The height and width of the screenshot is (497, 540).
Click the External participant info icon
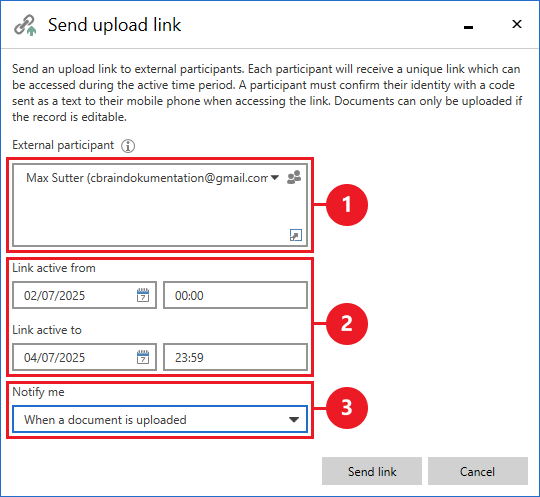[x=128, y=146]
